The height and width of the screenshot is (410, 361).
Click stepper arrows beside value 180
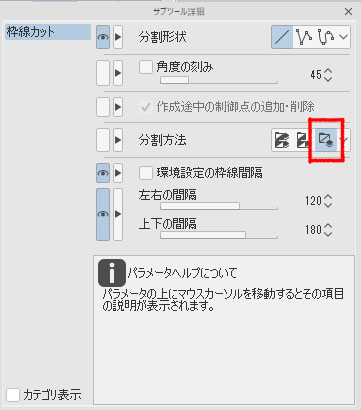click(328, 230)
